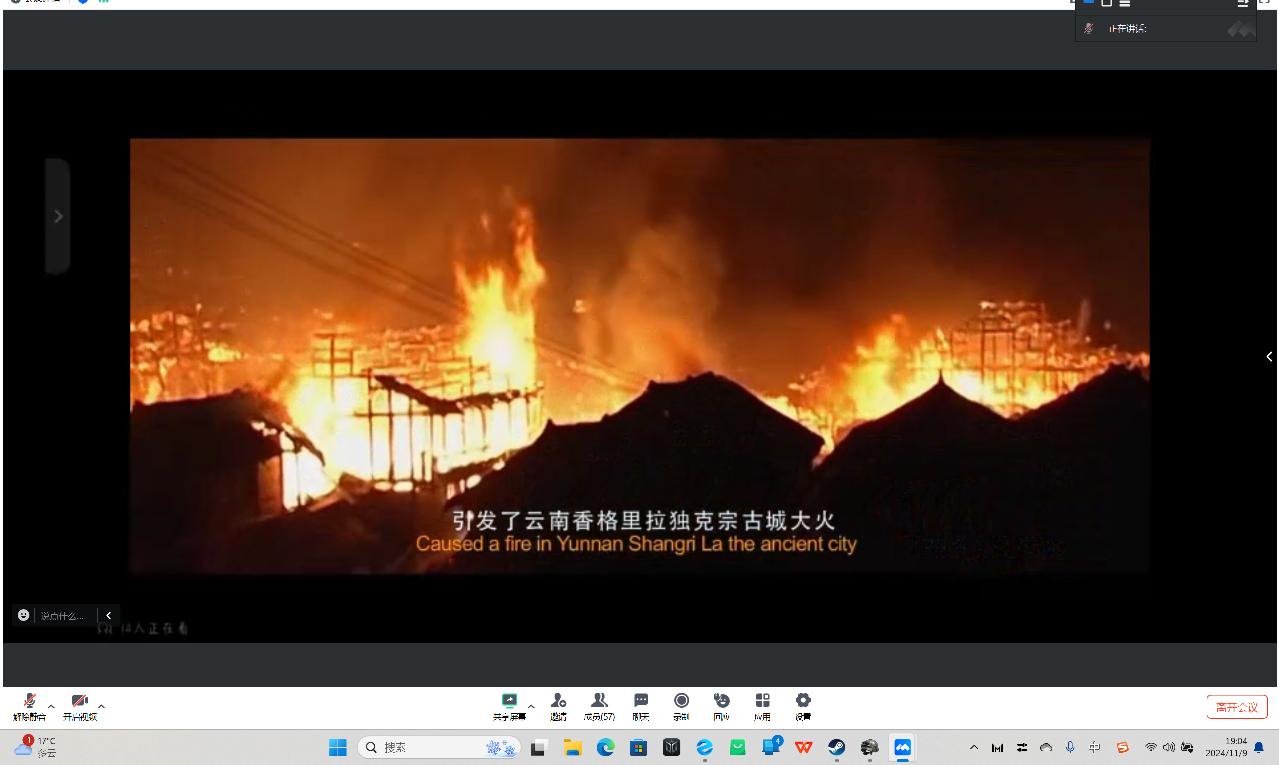Screen dimensions: 1279x765
Task: Open Steam from the Windows taskbar
Action: 836,747
